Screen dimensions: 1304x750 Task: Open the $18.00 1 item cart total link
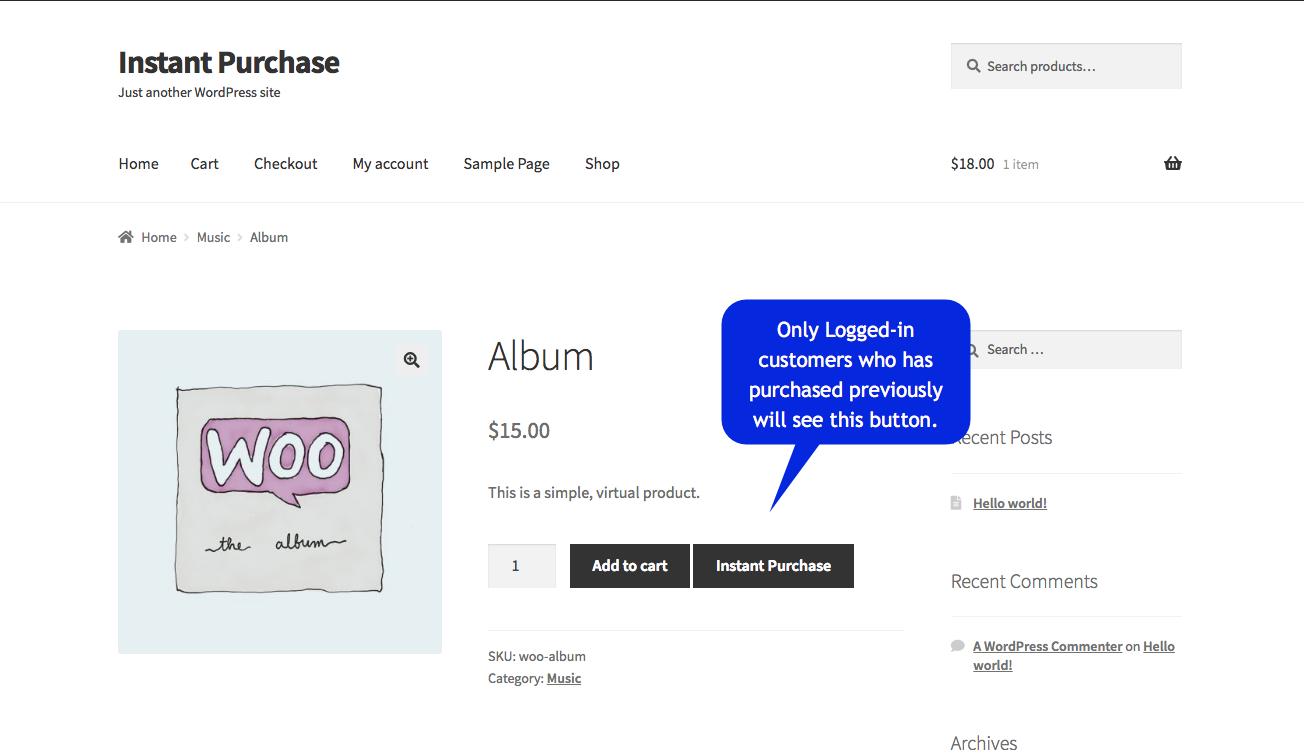pos(995,164)
